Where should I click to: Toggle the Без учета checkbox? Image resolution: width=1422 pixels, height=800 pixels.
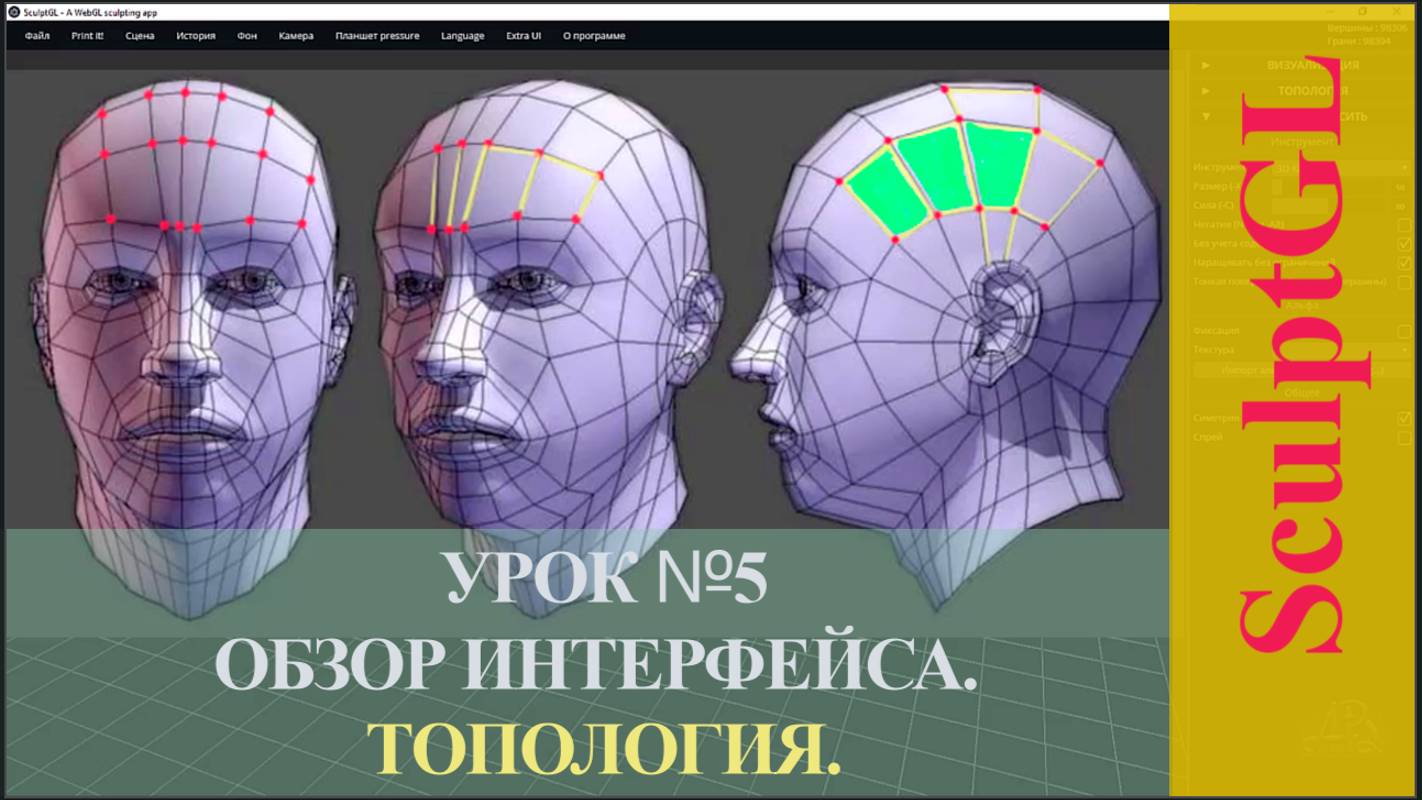click(1404, 244)
